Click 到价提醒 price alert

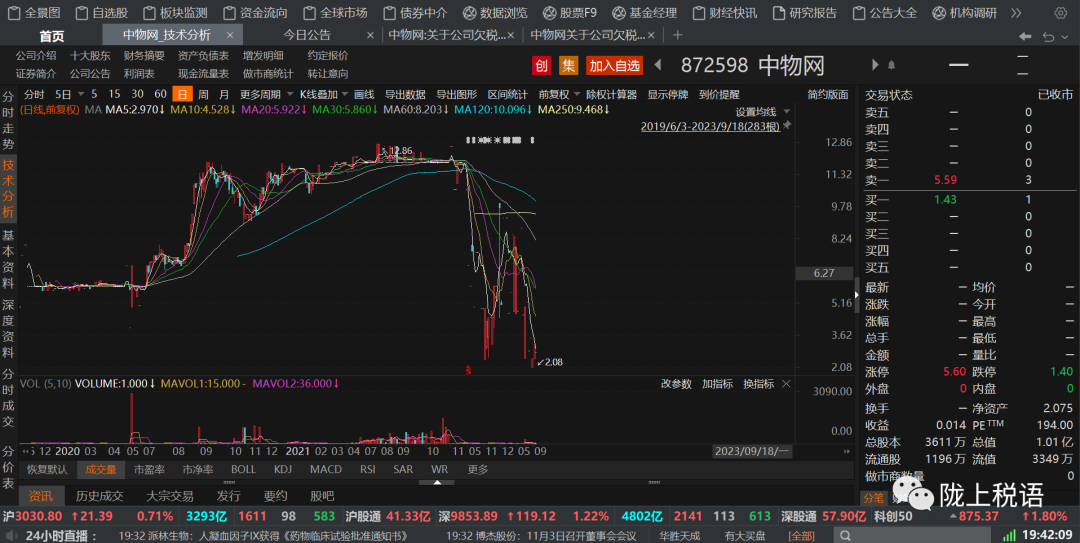point(719,94)
